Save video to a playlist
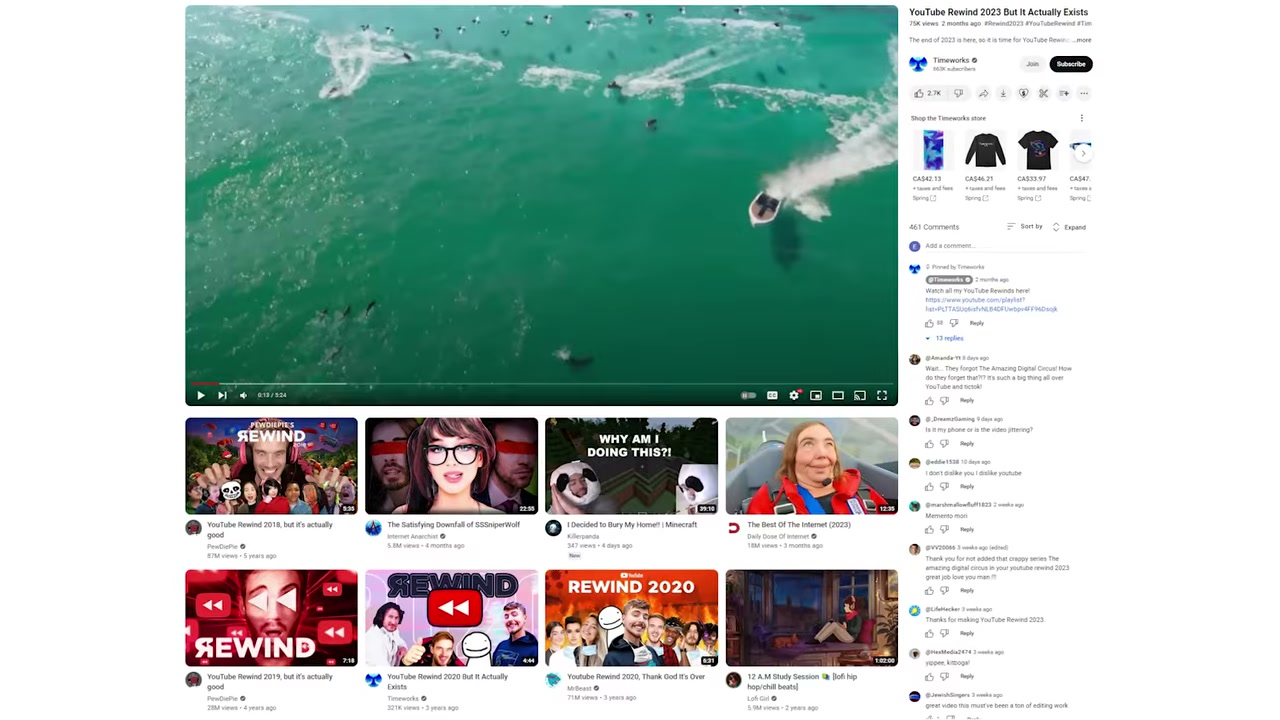Screen dimensions: 1280x720 click(1063, 93)
